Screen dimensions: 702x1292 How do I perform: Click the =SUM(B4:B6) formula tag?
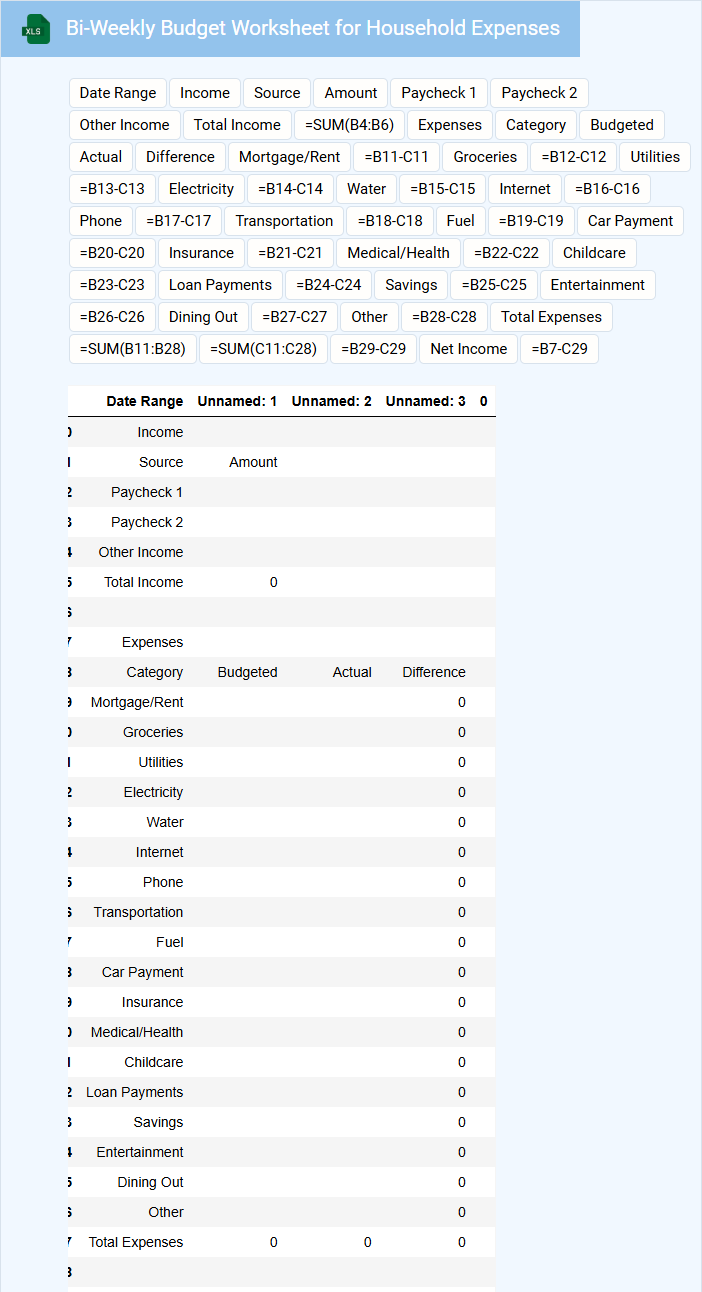[x=350, y=125]
